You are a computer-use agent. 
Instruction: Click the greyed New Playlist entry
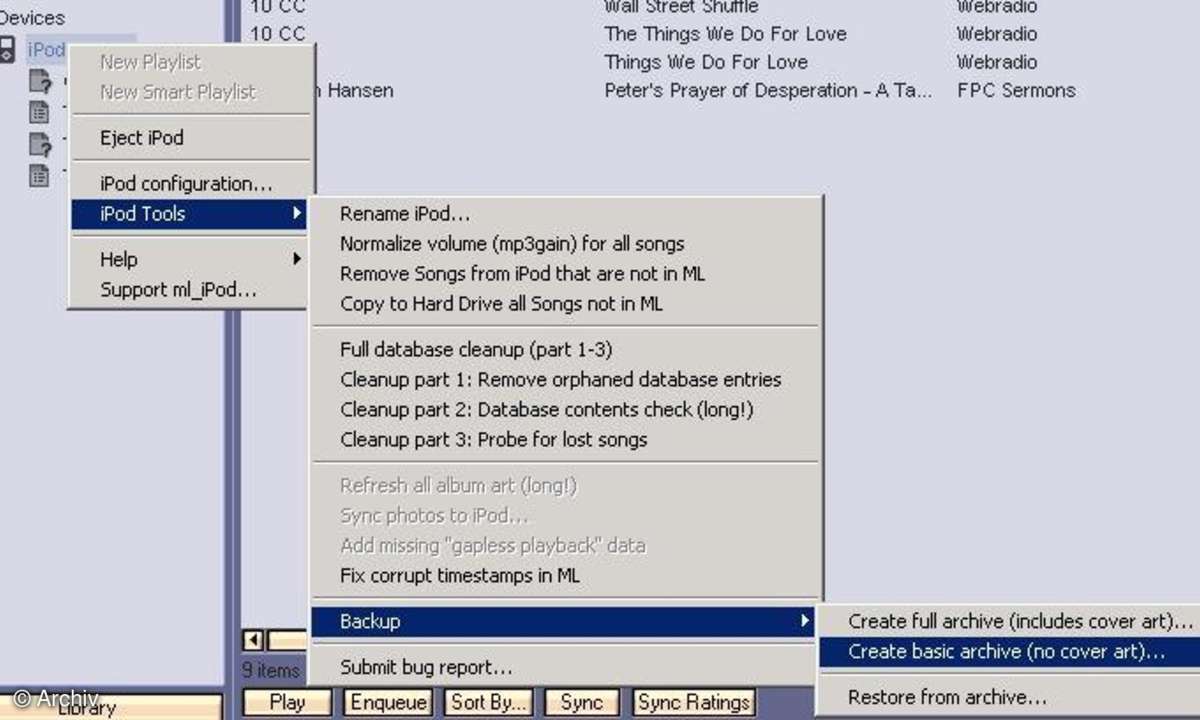point(150,62)
